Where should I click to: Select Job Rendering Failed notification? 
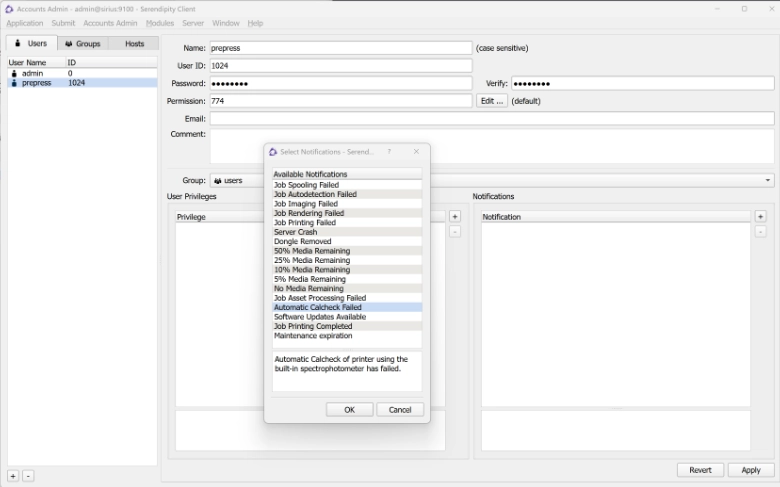pyautogui.click(x=347, y=213)
